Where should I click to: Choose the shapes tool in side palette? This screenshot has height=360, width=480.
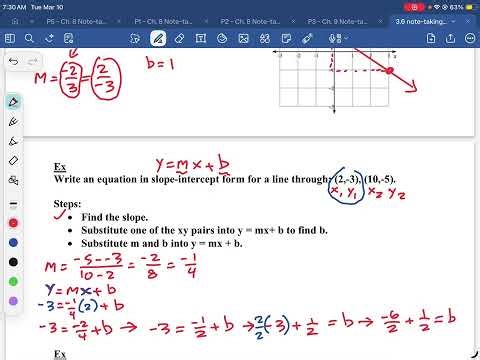pyautogui.click(x=13, y=180)
